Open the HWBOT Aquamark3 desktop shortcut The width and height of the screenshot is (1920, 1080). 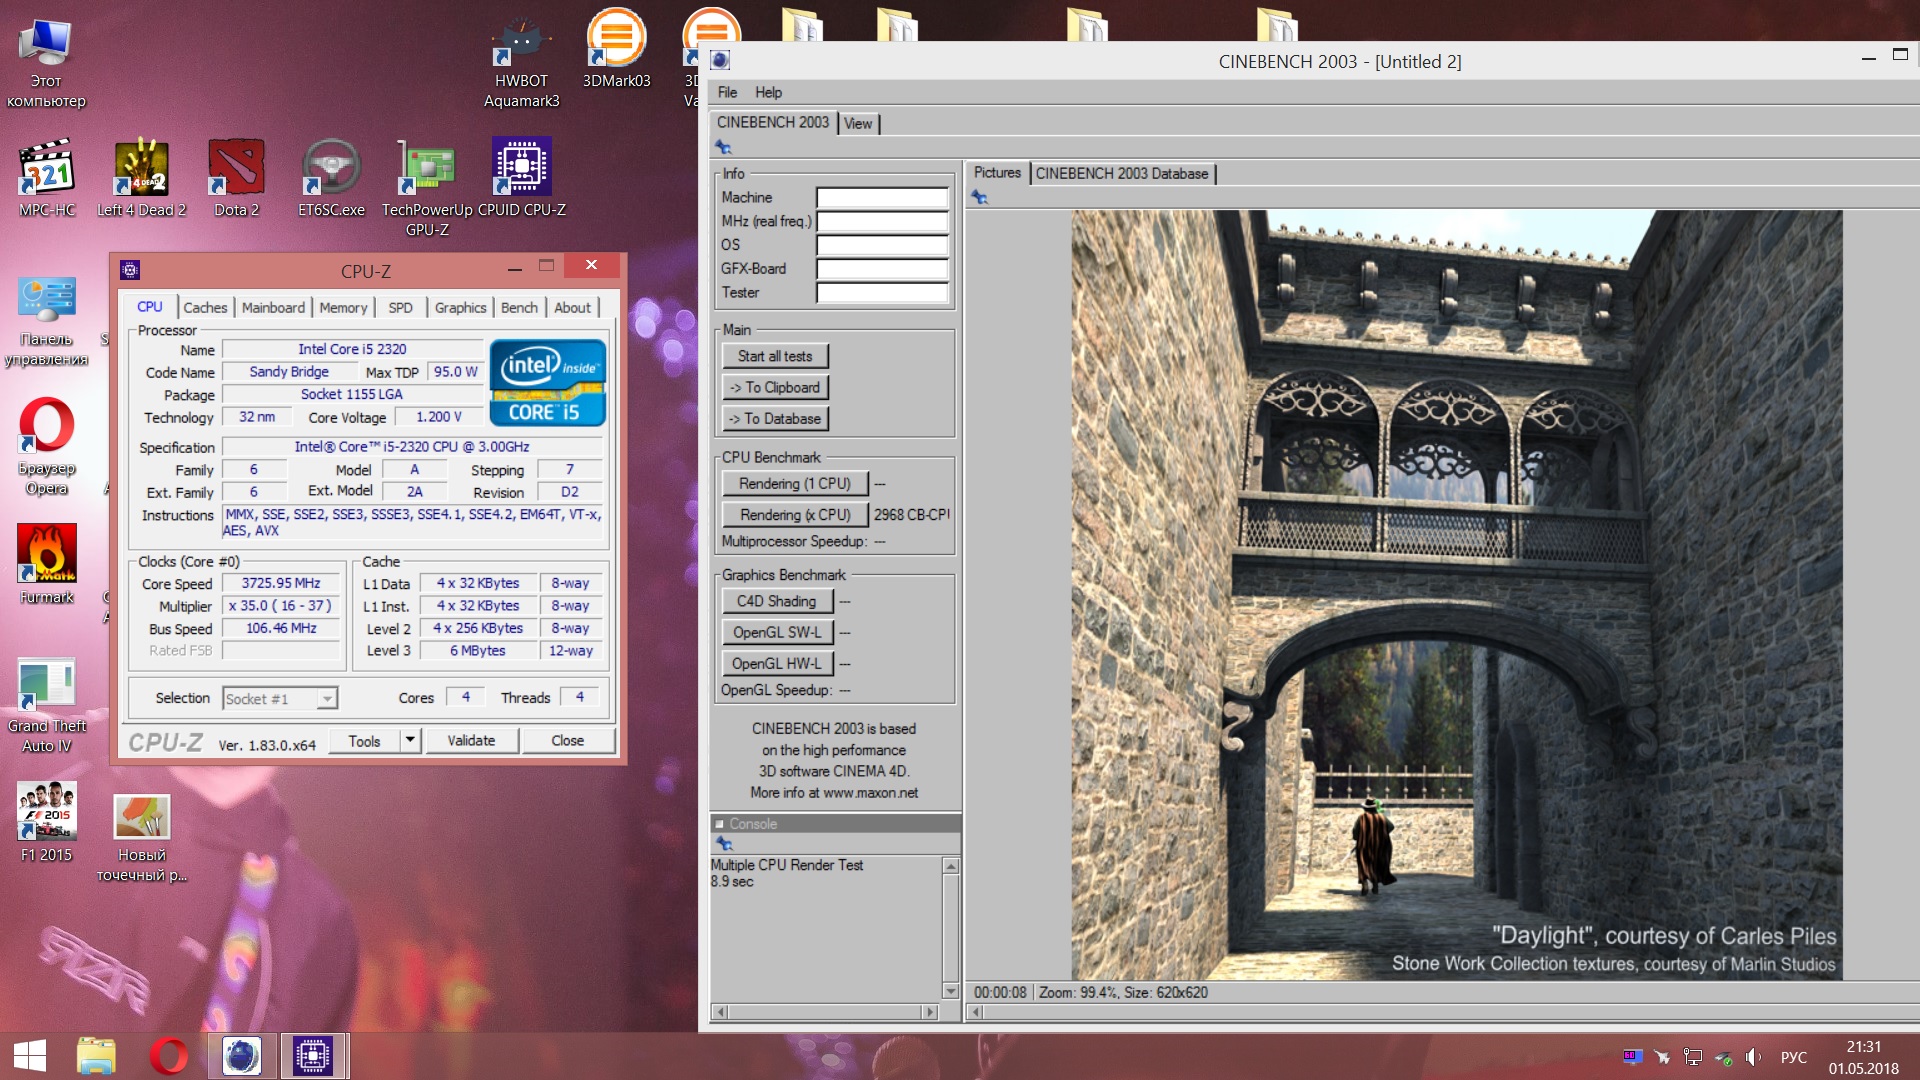pyautogui.click(x=521, y=63)
